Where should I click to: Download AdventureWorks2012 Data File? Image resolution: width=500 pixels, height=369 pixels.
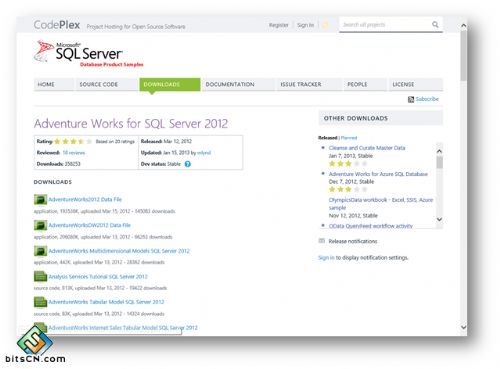click(x=85, y=199)
